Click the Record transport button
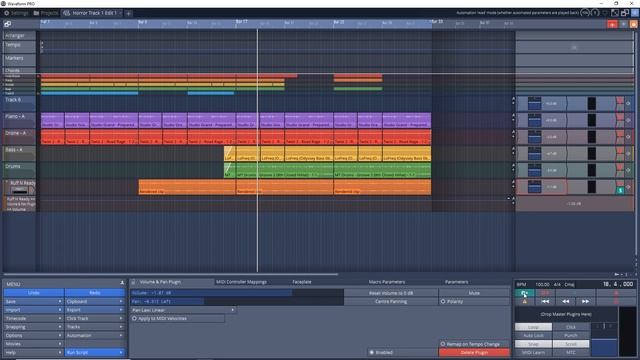Image resolution: width=640 pixels, height=360 pixels. click(x=545, y=293)
